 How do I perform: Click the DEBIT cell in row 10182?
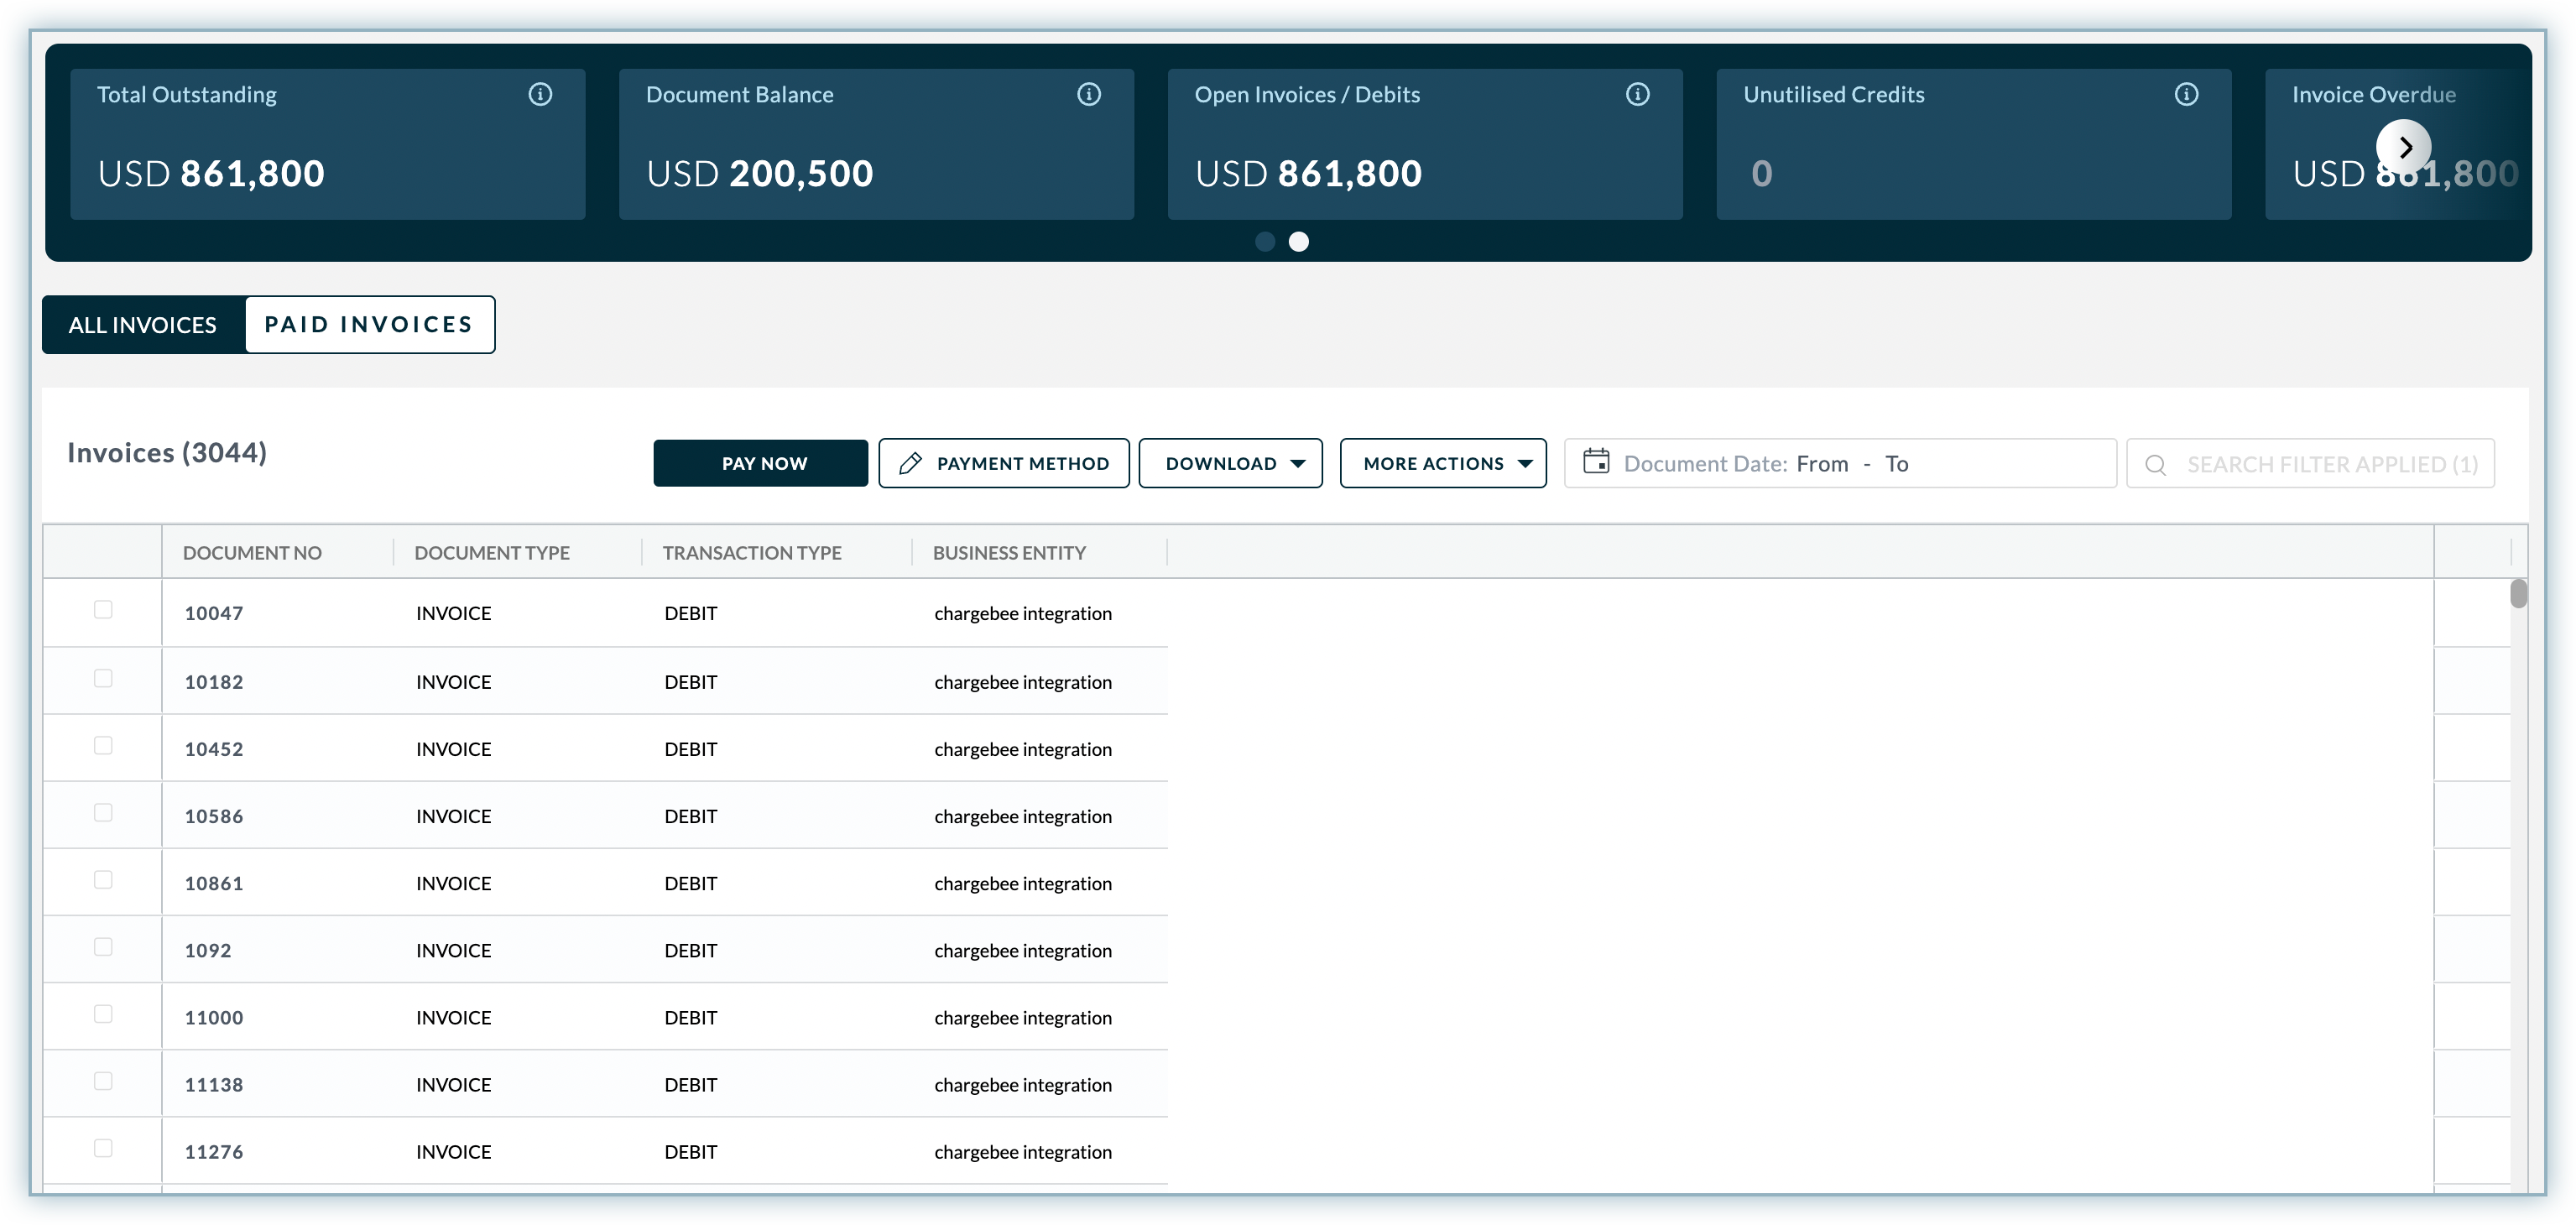coord(691,682)
